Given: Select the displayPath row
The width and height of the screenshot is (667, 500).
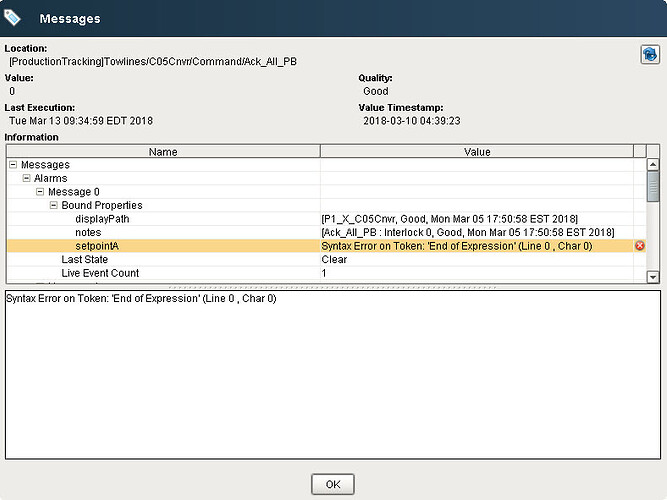Looking at the screenshot, I should point(326,219).
